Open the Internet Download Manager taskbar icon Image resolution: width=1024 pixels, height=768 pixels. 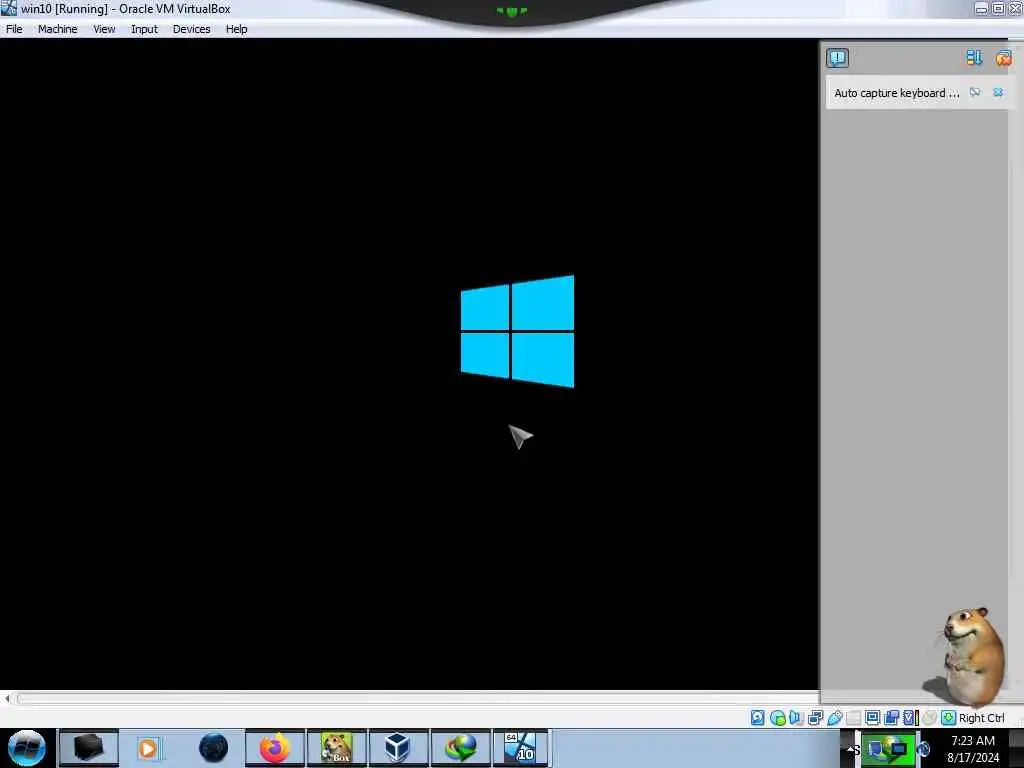point(460,748)
